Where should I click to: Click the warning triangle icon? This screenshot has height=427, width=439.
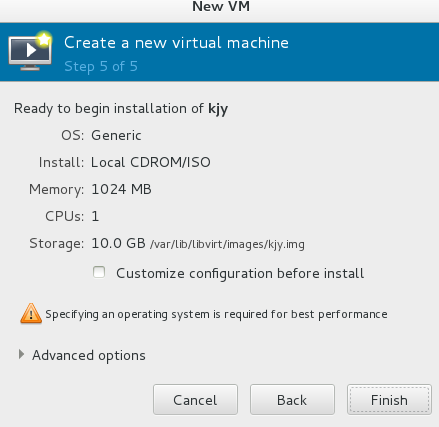click(x=31, y=313)
